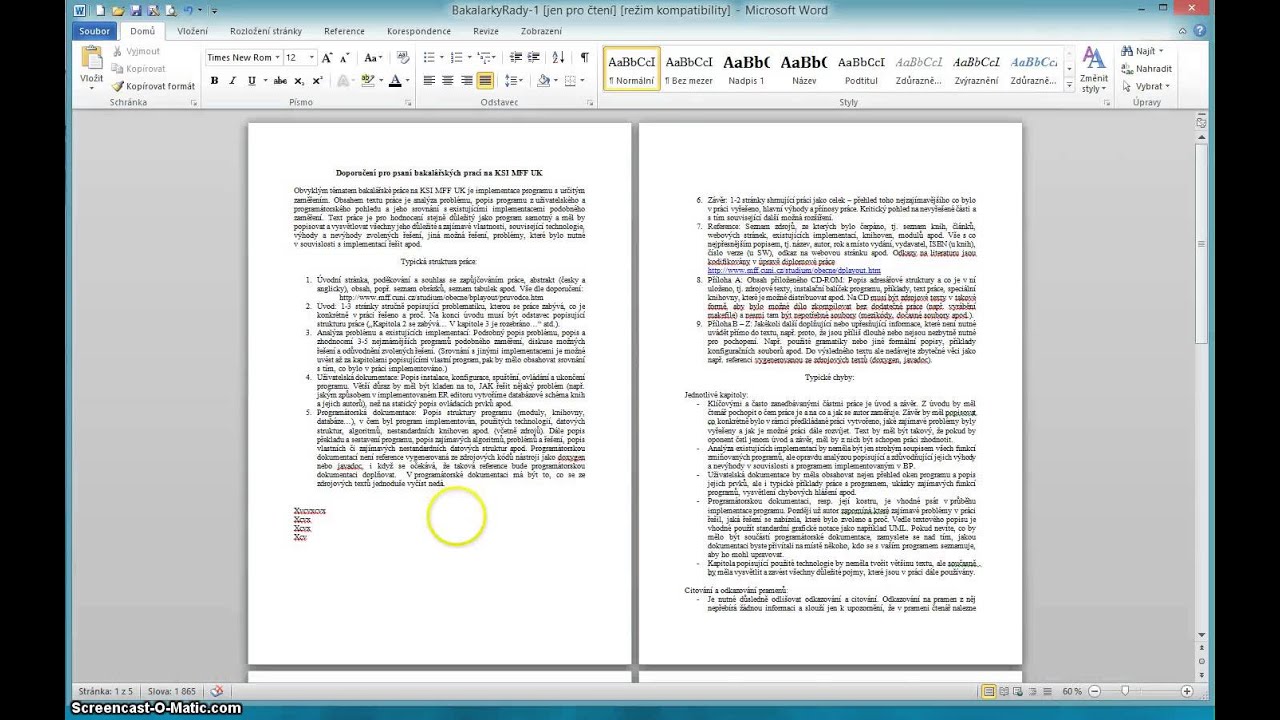
Task: Toggle Underline formatting
Action: tap(252, 81)
